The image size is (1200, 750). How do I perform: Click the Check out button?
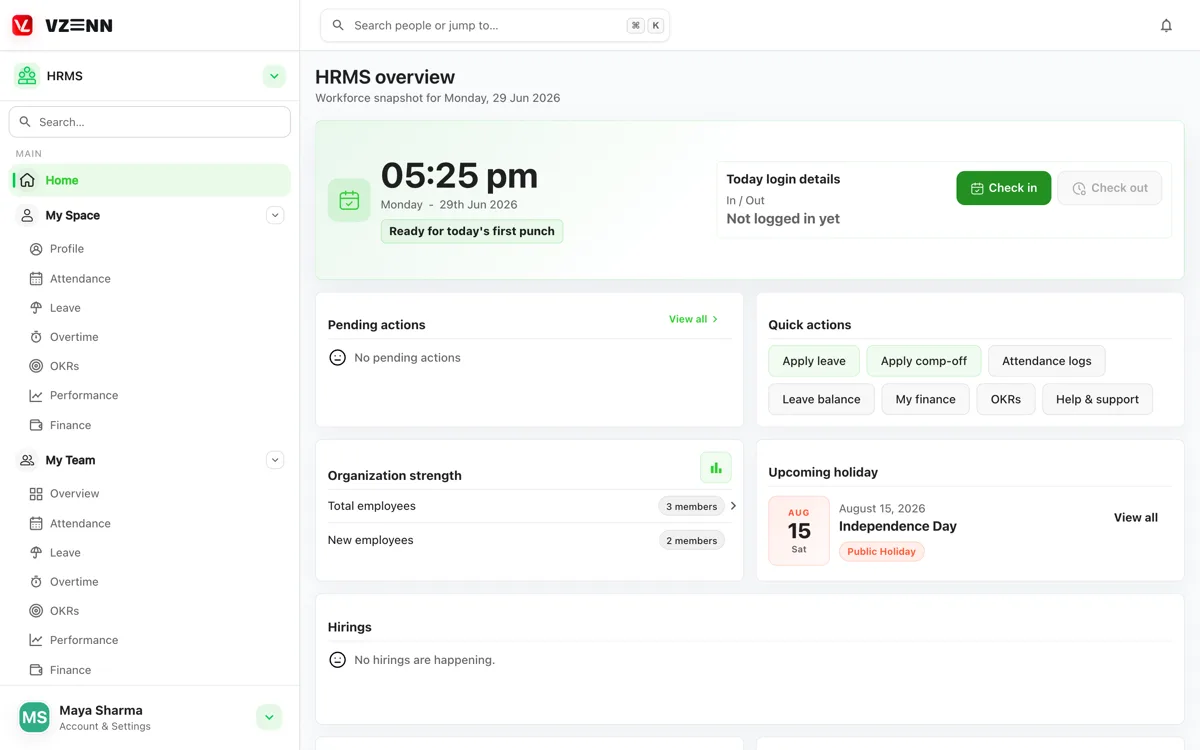coord(1109,188)
